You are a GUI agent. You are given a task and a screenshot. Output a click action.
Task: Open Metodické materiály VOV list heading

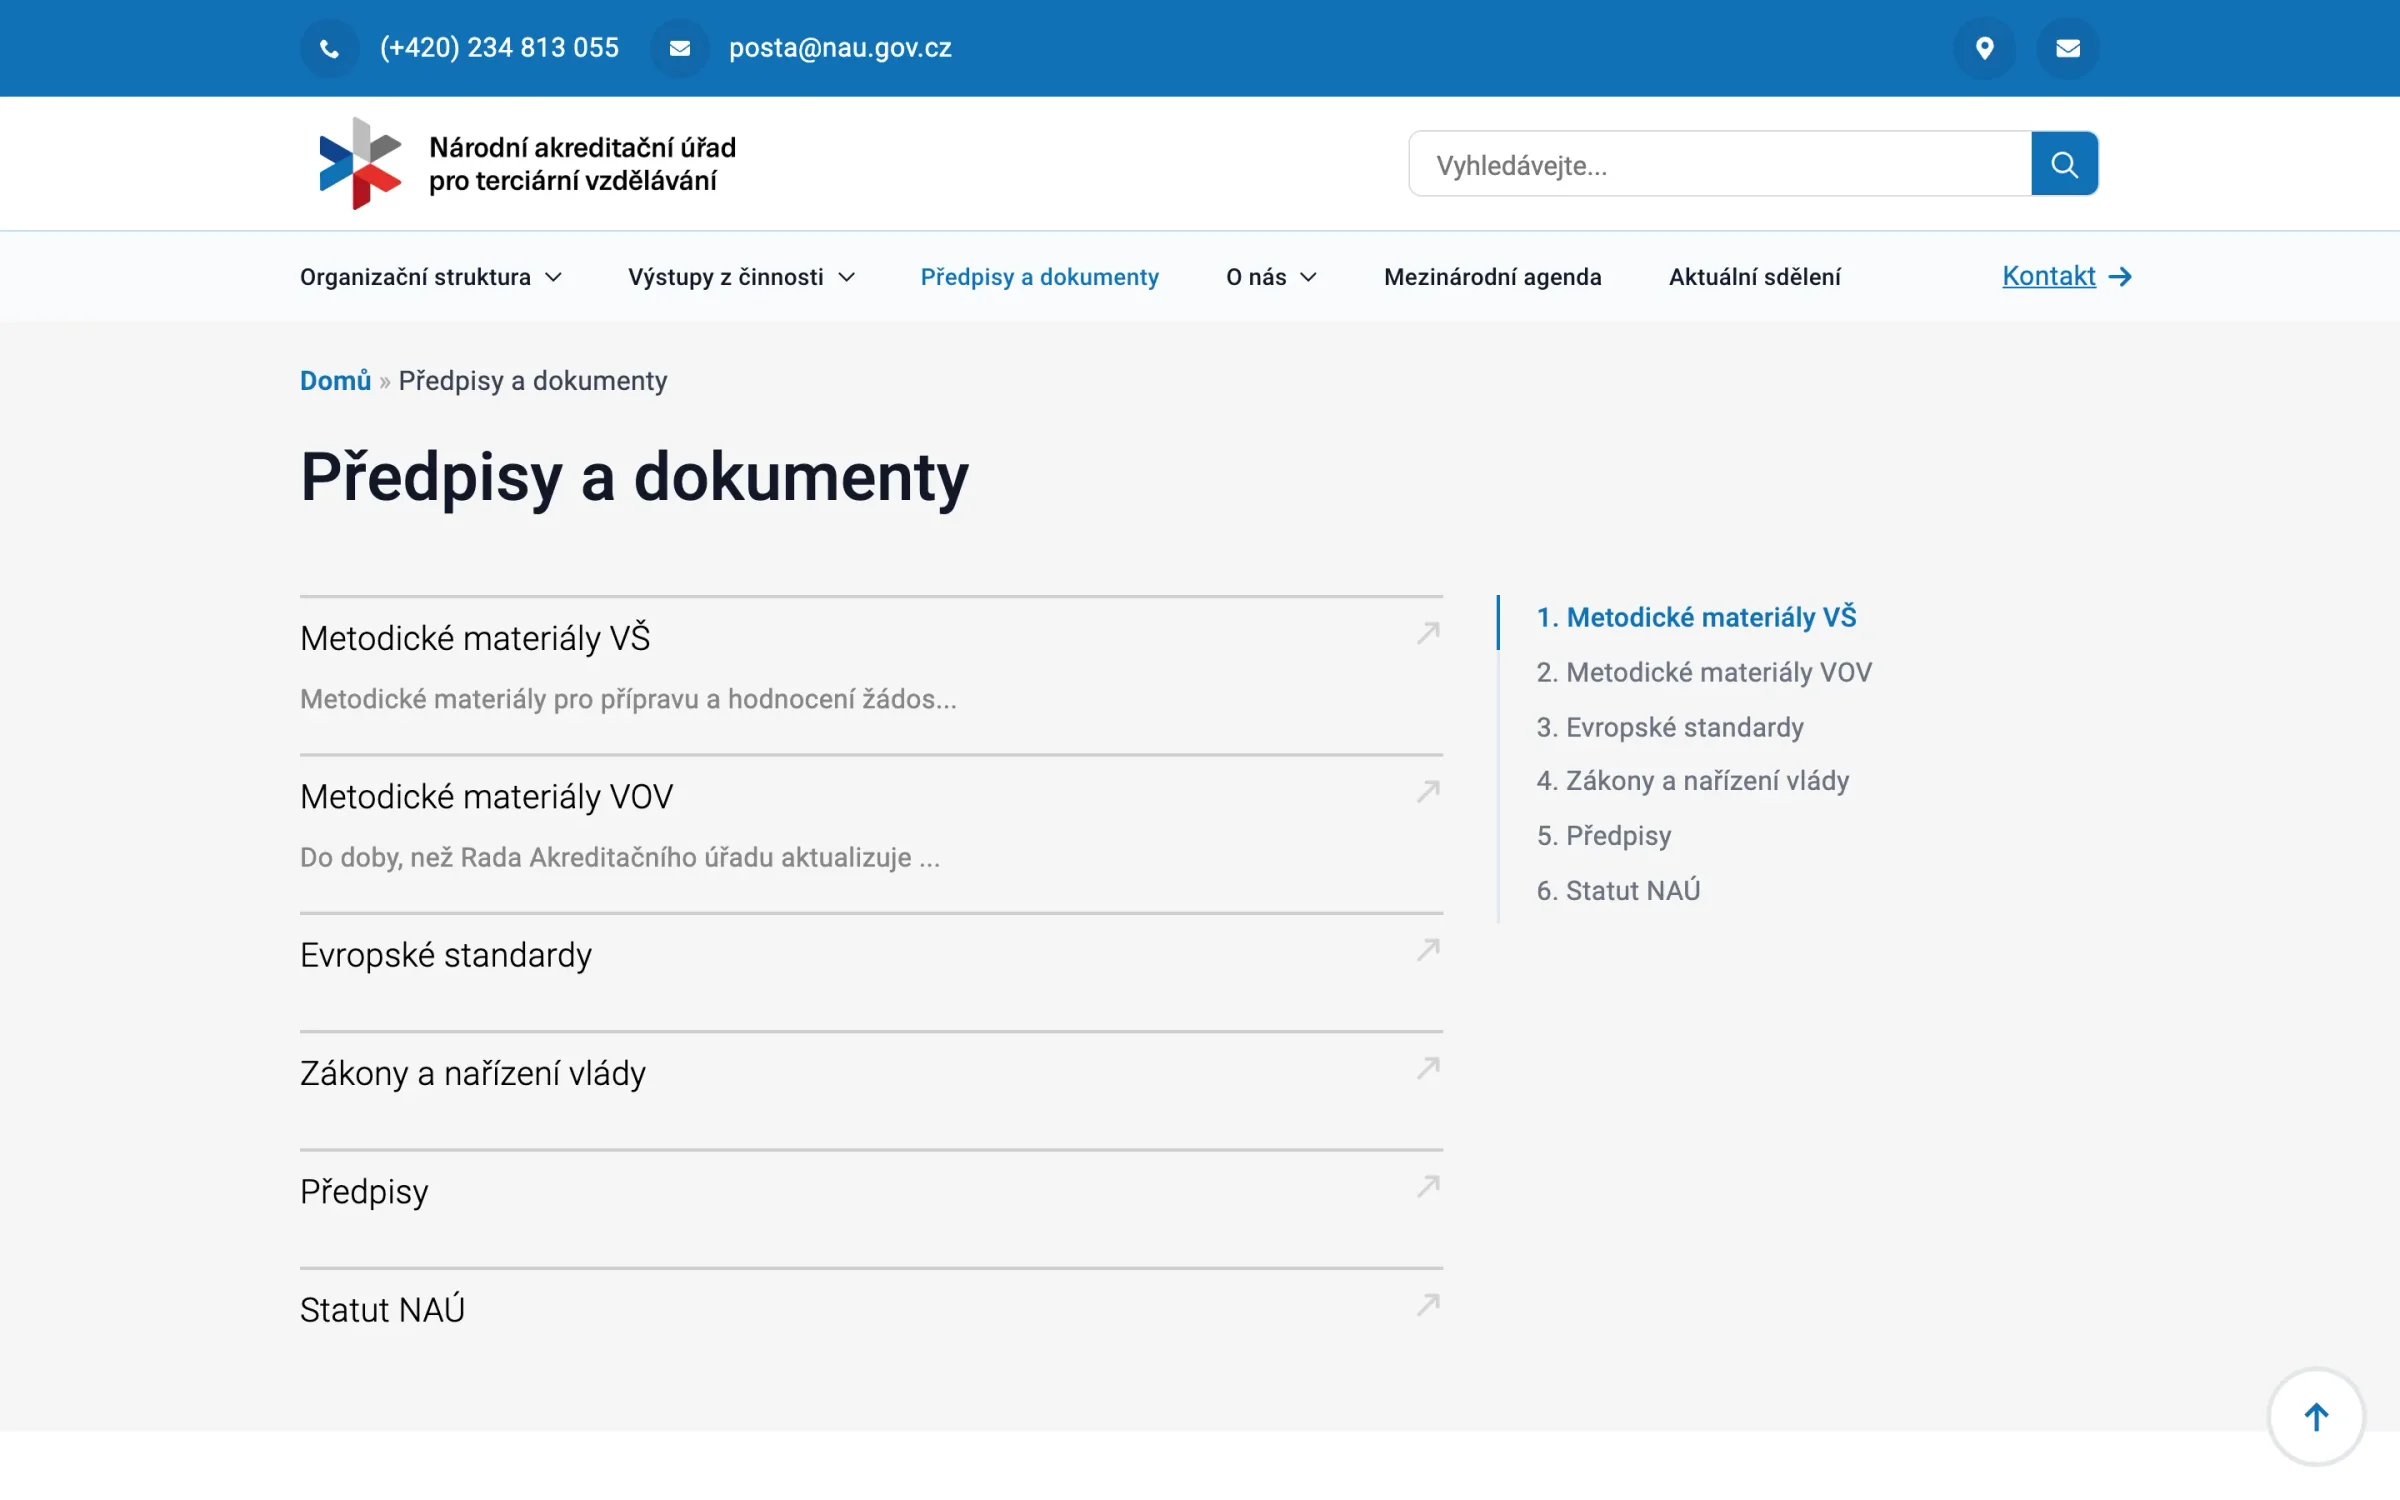click(x=486, y=797)
